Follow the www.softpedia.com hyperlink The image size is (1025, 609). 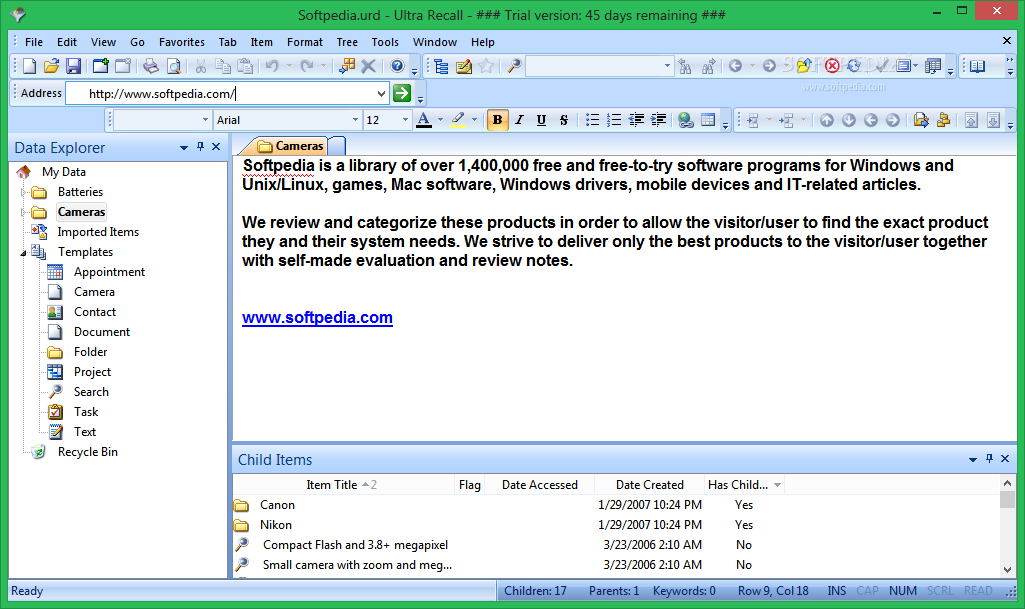[317, 318]
